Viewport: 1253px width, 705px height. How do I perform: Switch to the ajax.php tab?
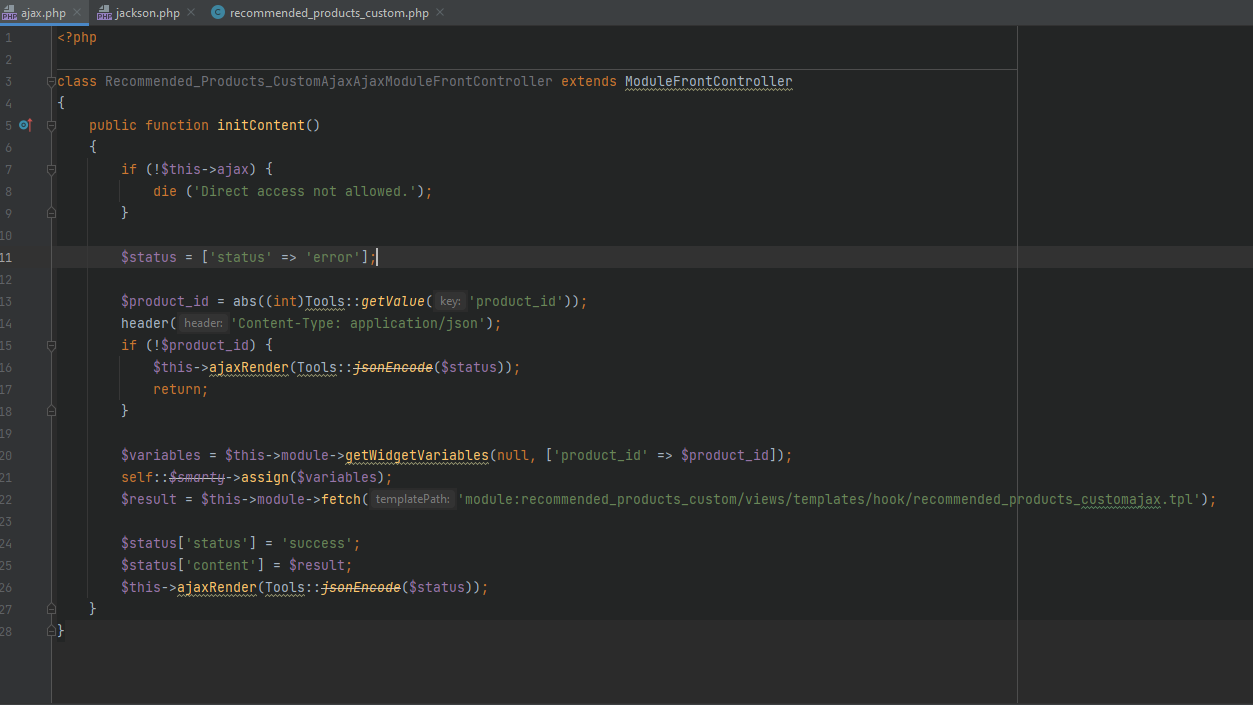(x=43, y=13)
